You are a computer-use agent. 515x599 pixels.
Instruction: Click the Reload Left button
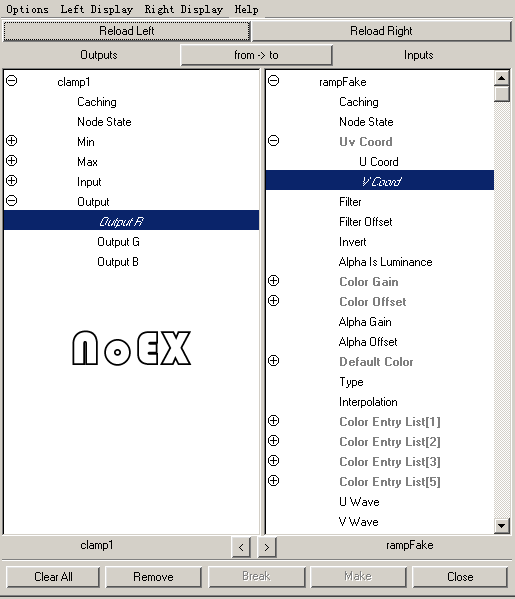126,31
